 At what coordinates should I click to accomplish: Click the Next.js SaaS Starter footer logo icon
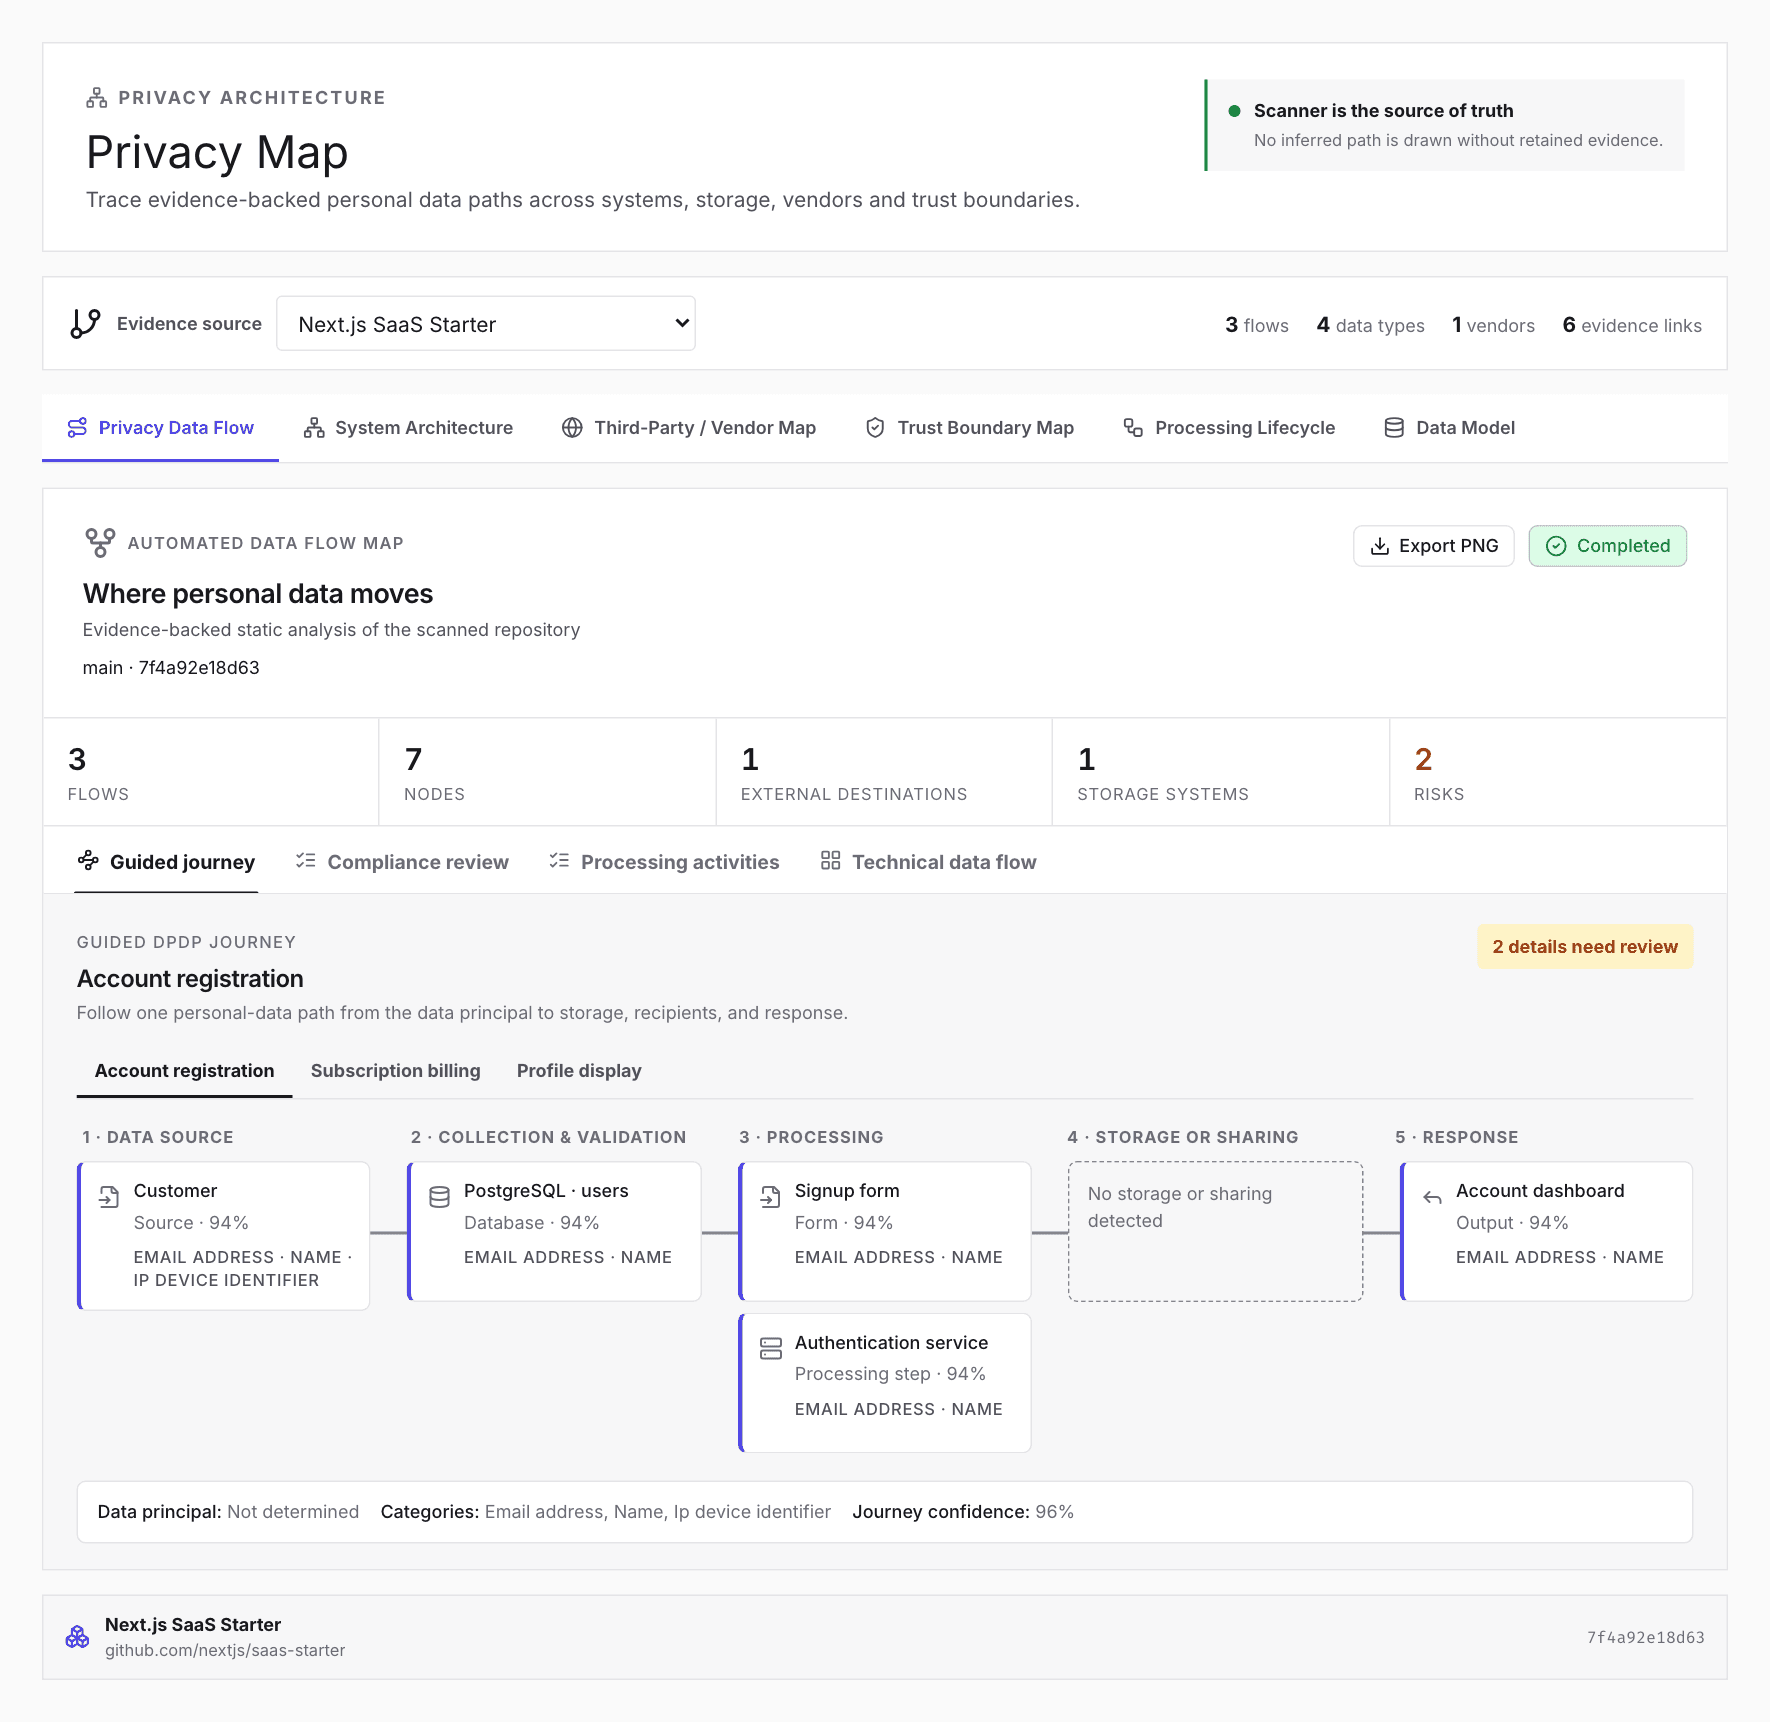pyautogui.click(x=77, y=1637)
